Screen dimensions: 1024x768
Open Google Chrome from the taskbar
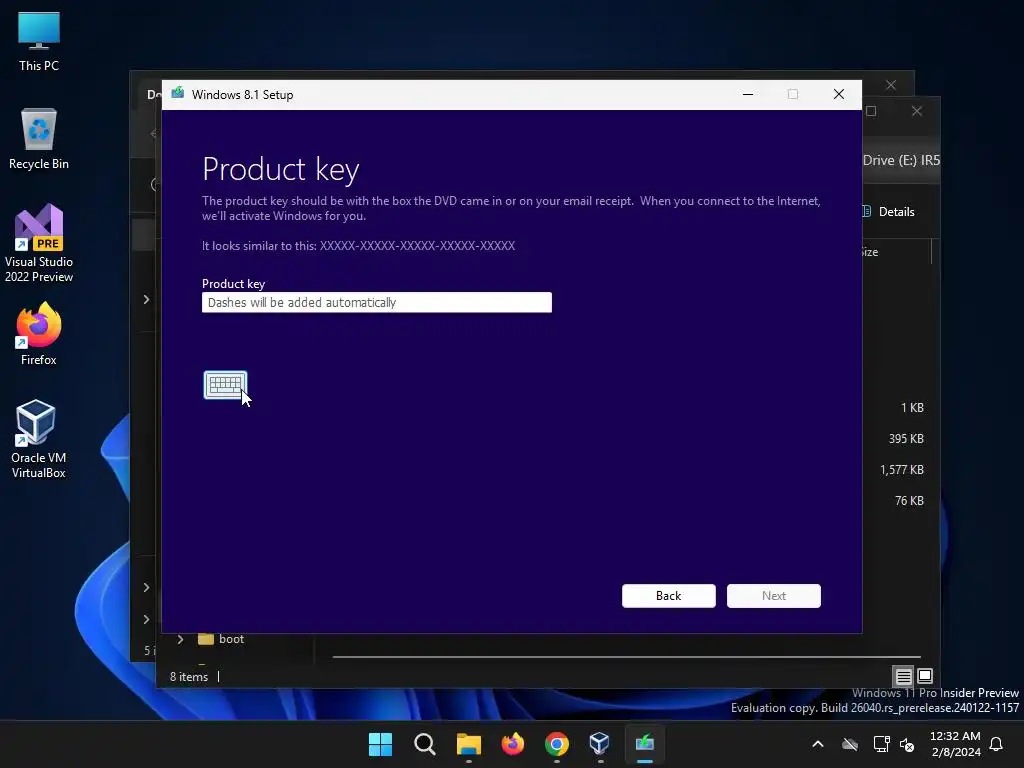click(556, 744)
